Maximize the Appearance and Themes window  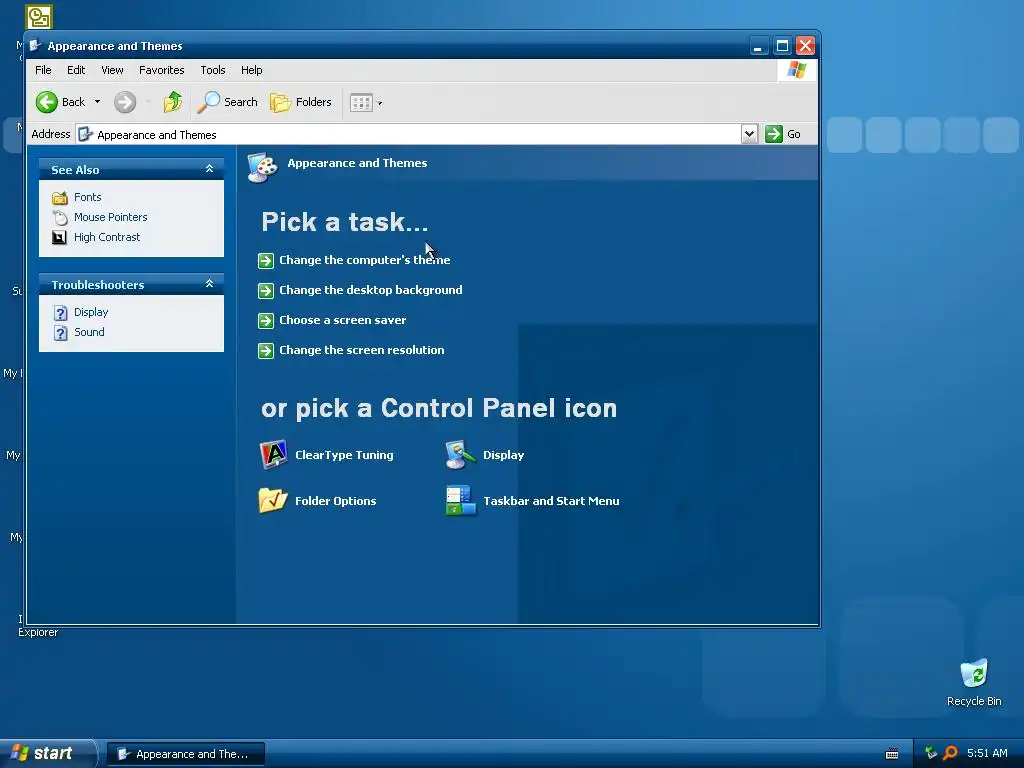tap(782, 46)
